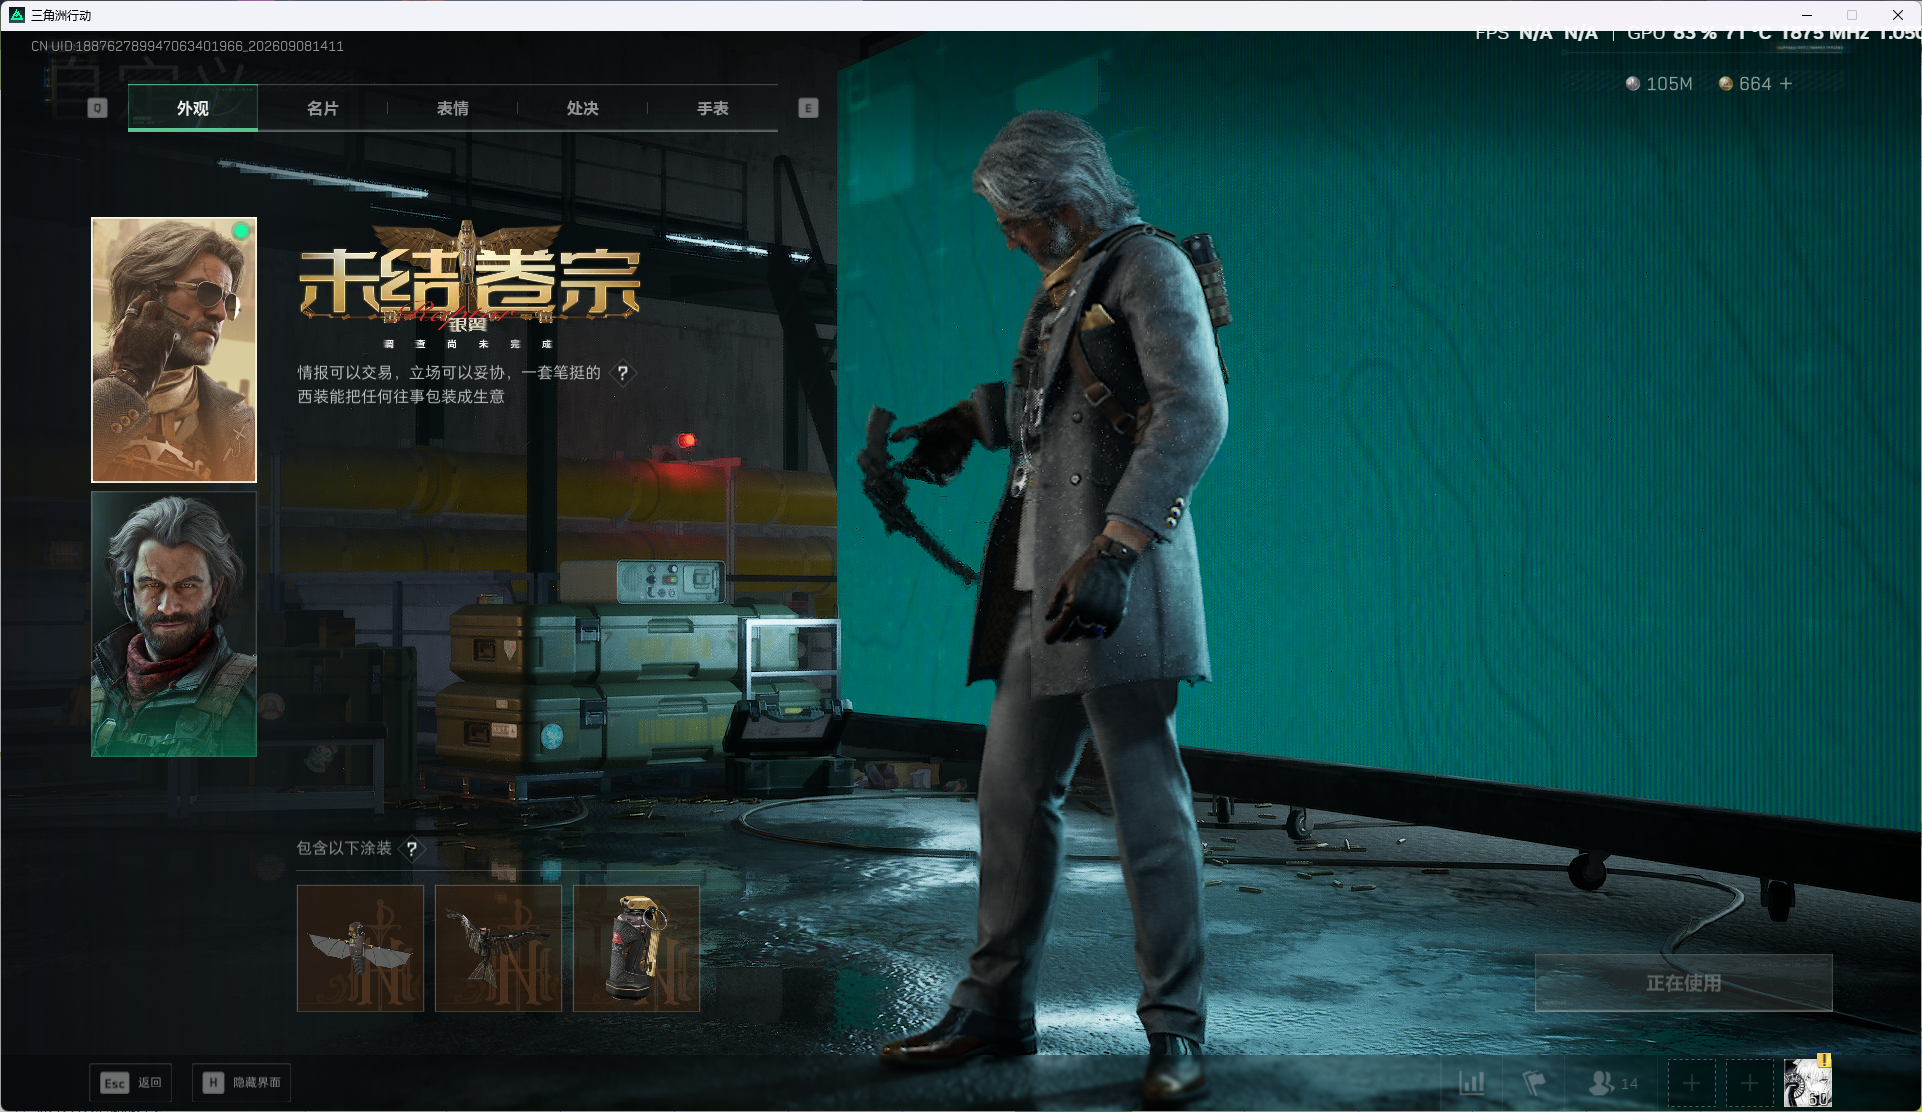The image size is (1922, 1112).
Task: Close the 三角洲行动 window
Action: [x=1898, y=15]
